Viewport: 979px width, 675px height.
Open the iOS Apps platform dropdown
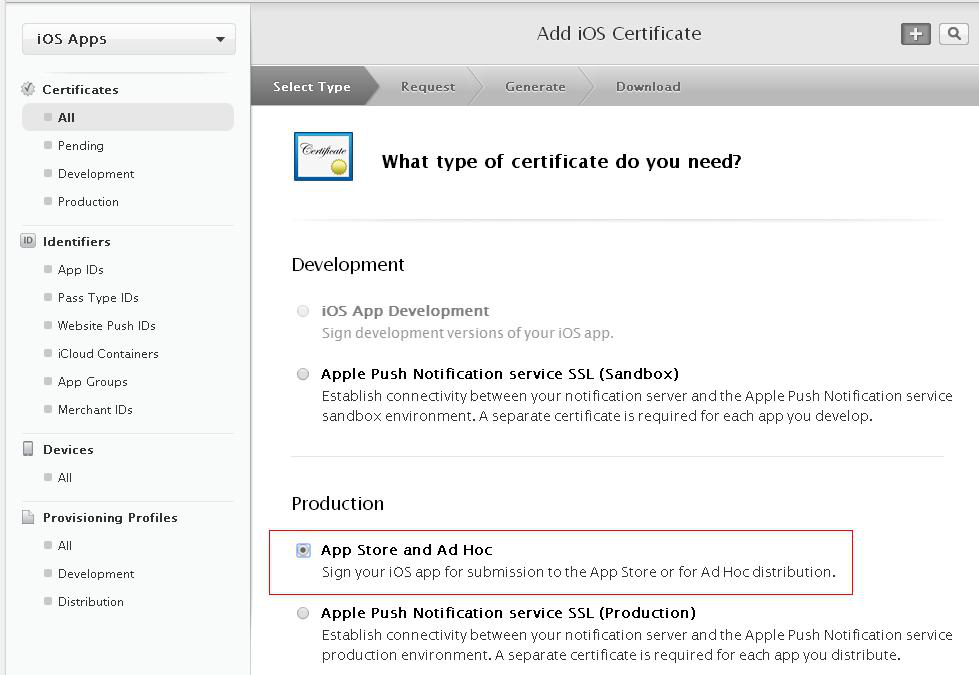(129, 39)
